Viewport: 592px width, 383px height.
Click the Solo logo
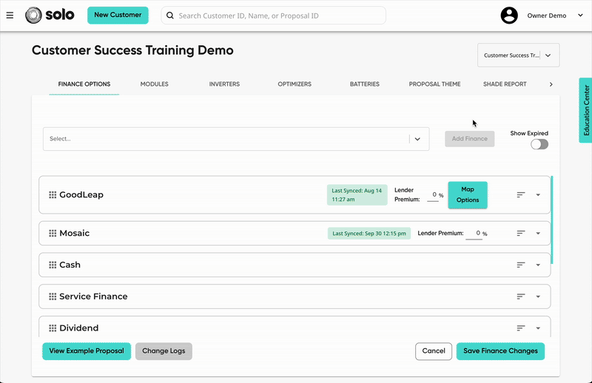pos(50,15)
